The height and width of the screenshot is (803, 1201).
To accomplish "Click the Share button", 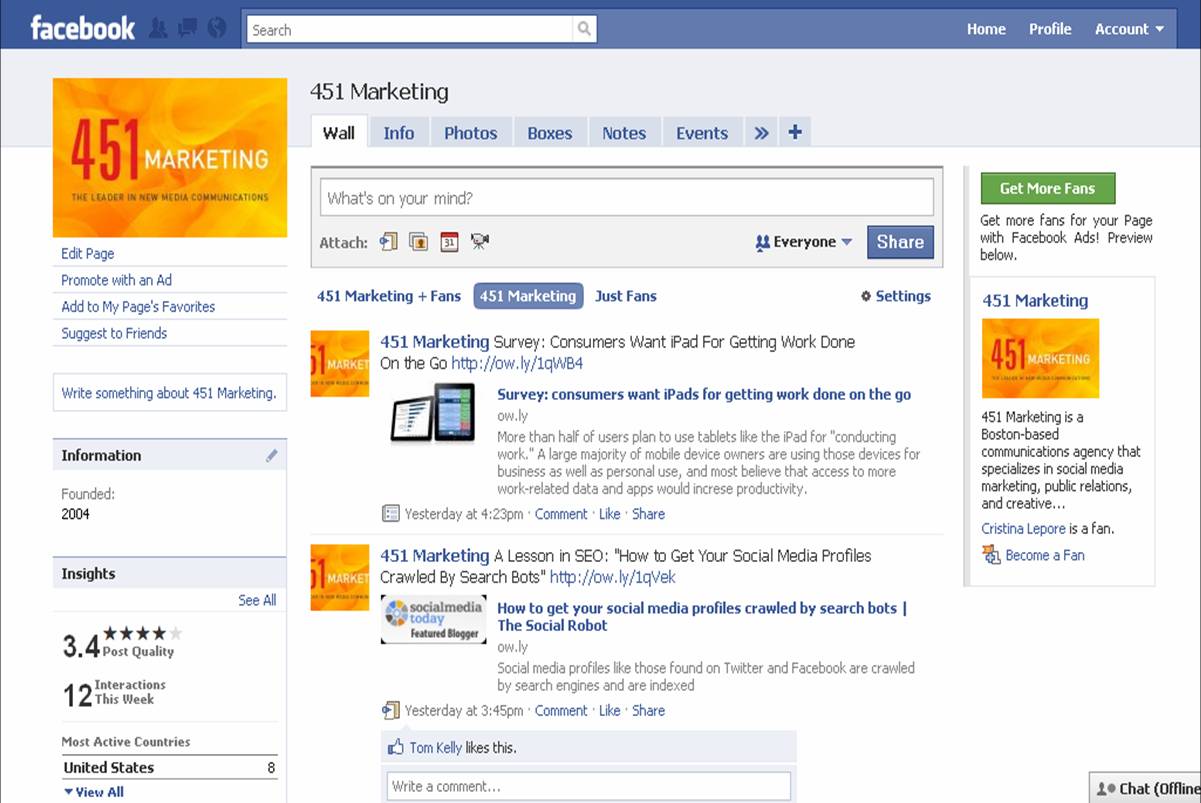I will click(x=899, y=241).
